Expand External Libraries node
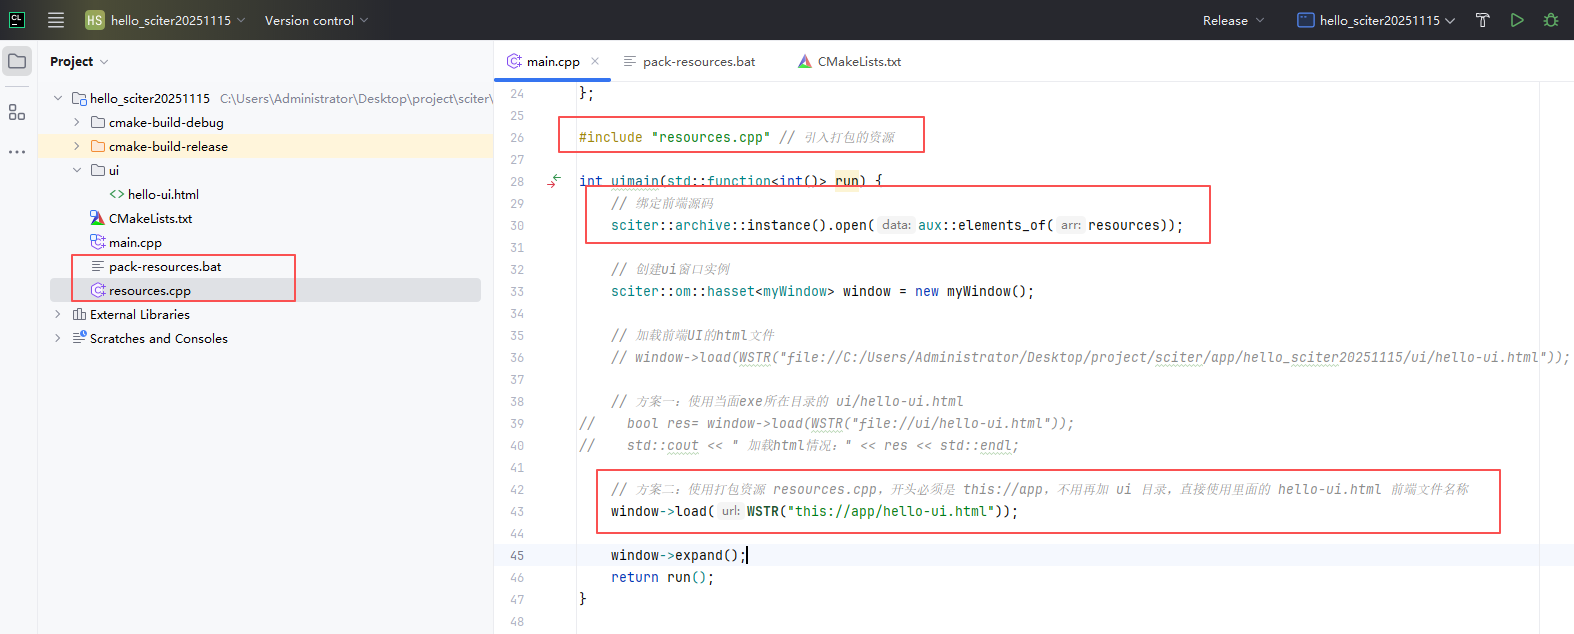The image size is (1574, 634). tap(58, 314)
